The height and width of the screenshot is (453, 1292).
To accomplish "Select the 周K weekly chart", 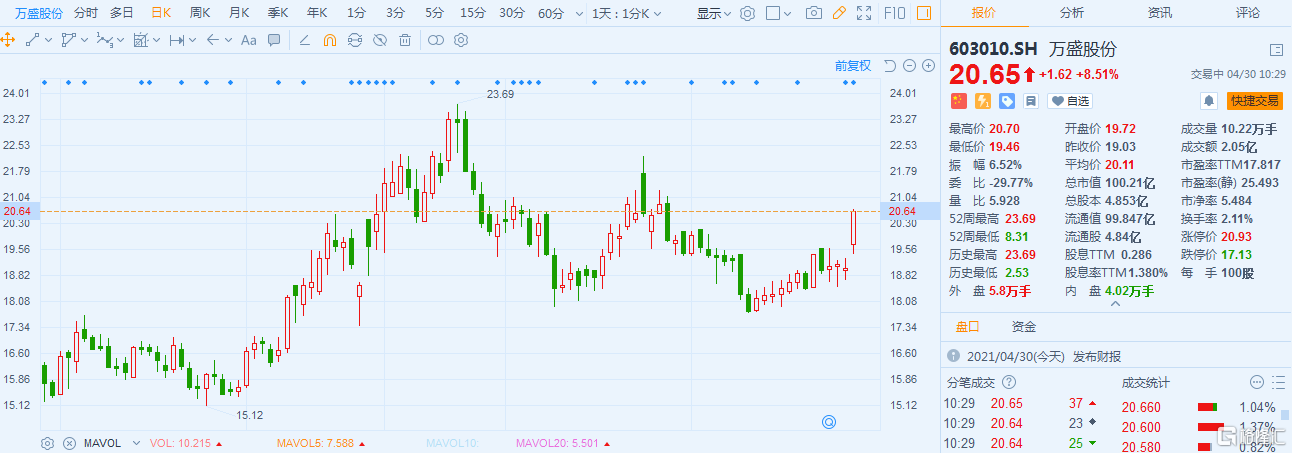I will tap(200, 13).
